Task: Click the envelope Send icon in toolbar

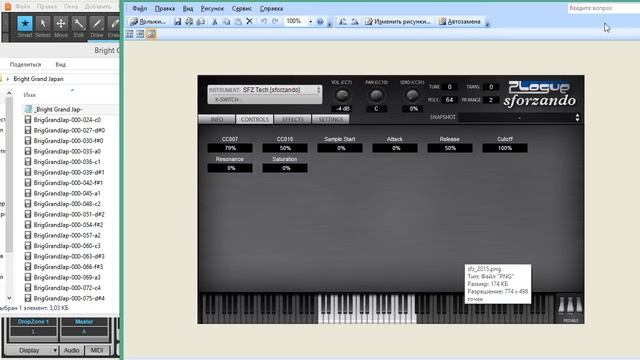Action: 201,22
